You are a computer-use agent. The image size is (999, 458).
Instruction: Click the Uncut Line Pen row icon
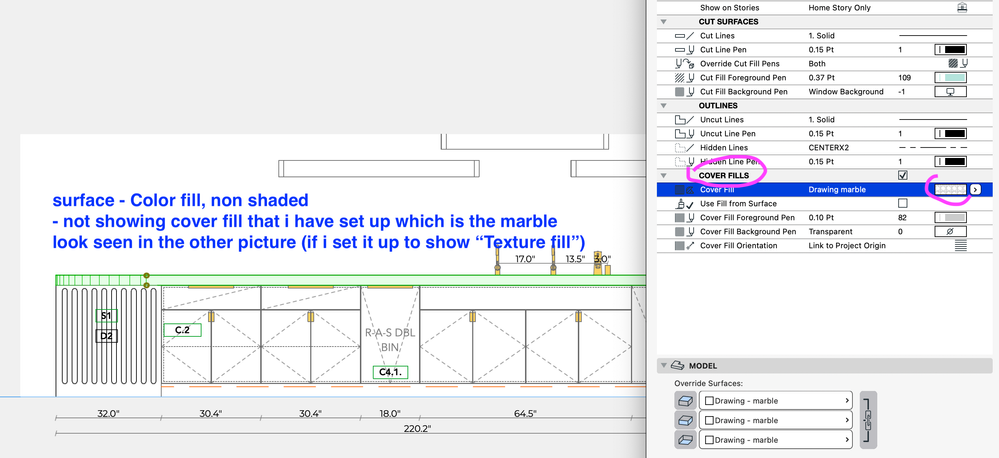(x=684, y=134)
